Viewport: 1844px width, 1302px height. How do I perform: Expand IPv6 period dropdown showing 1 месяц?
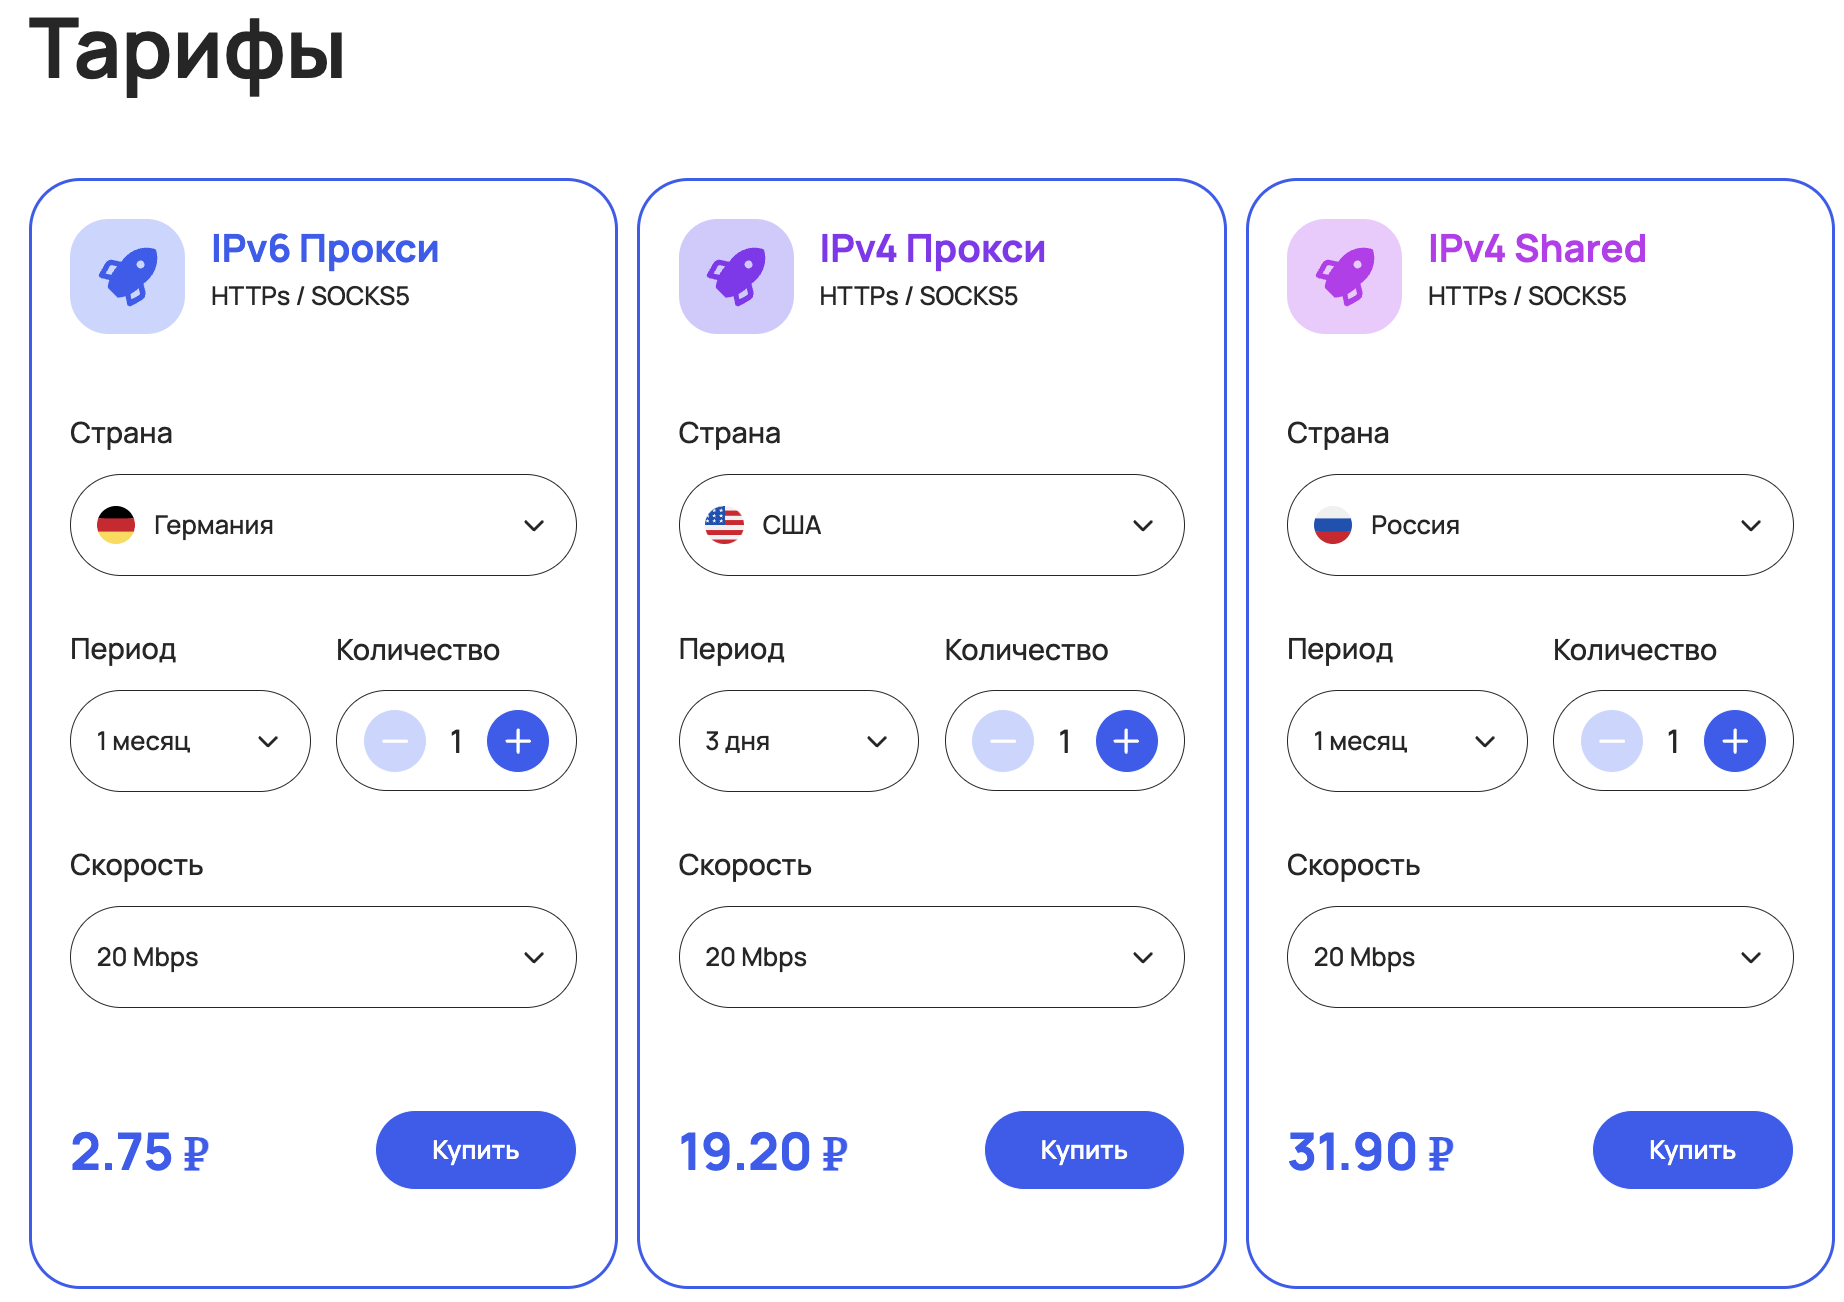tap(190, 741)
